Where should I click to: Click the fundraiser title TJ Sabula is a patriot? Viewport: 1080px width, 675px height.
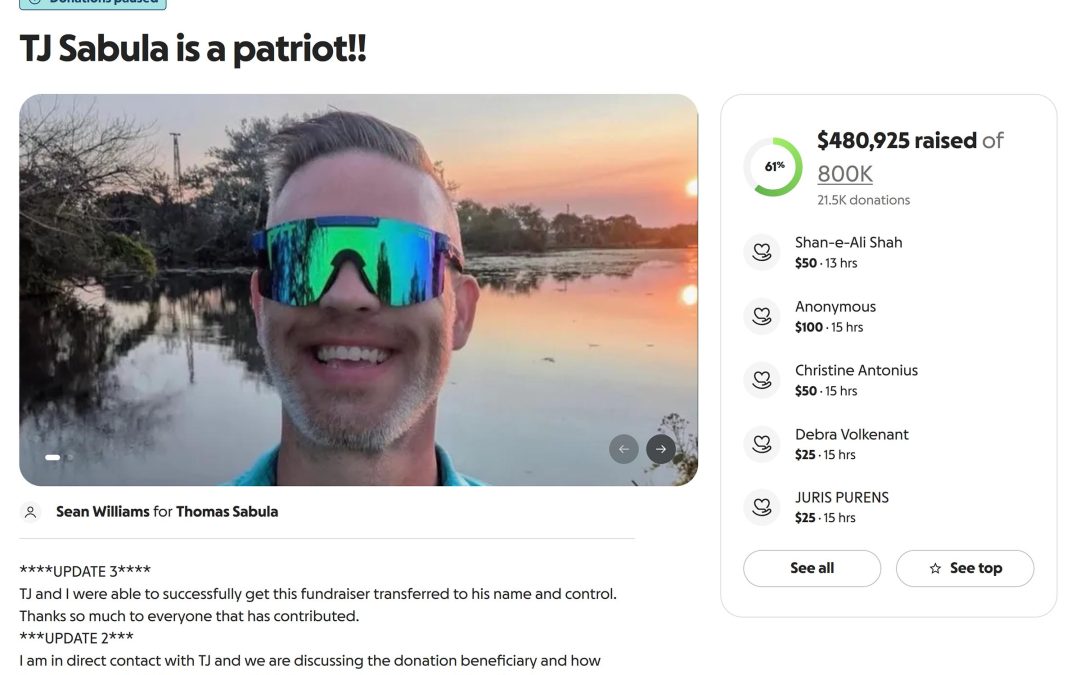[x=193, y=48]
